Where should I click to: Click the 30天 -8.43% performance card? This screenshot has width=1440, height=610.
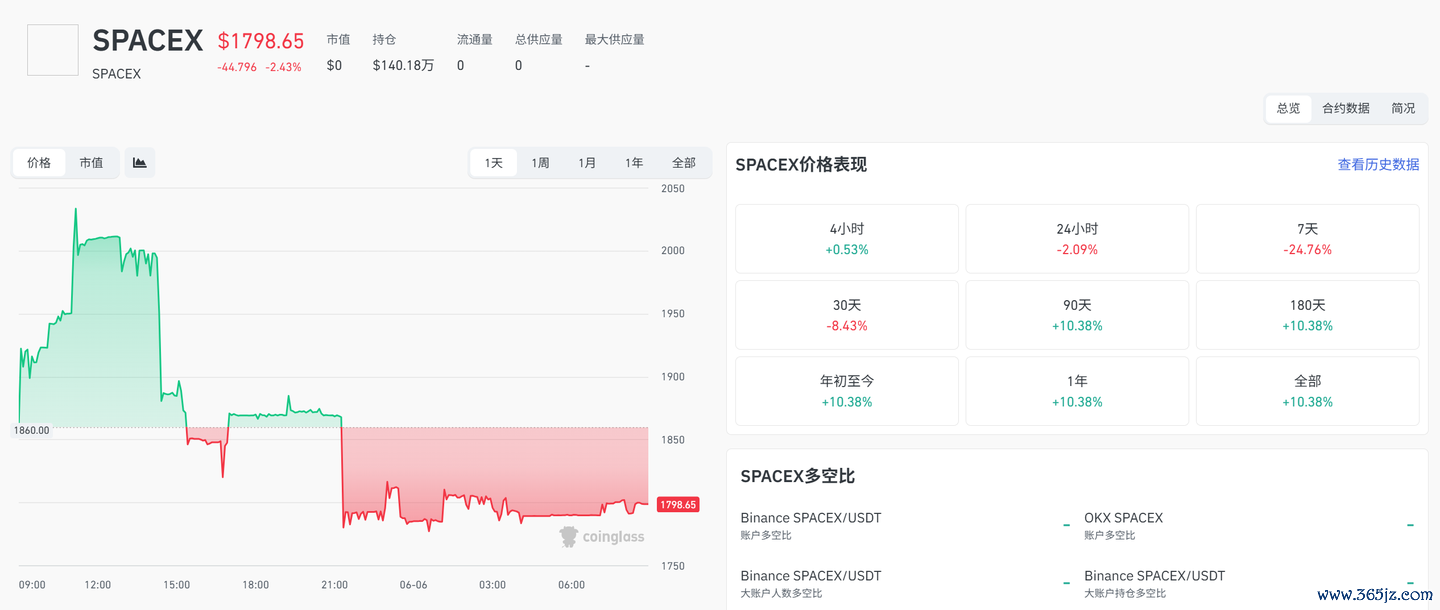[x=847, y=315]
